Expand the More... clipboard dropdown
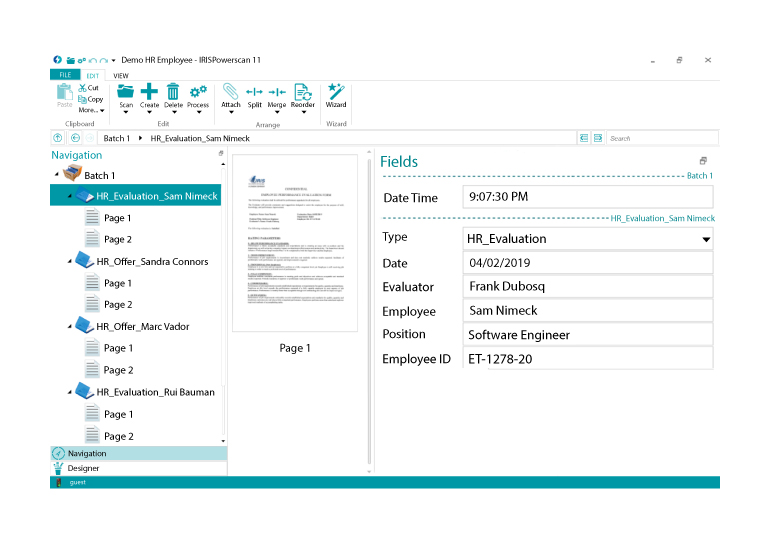Viewport: 770px width, 540px height. coord(91,110)
